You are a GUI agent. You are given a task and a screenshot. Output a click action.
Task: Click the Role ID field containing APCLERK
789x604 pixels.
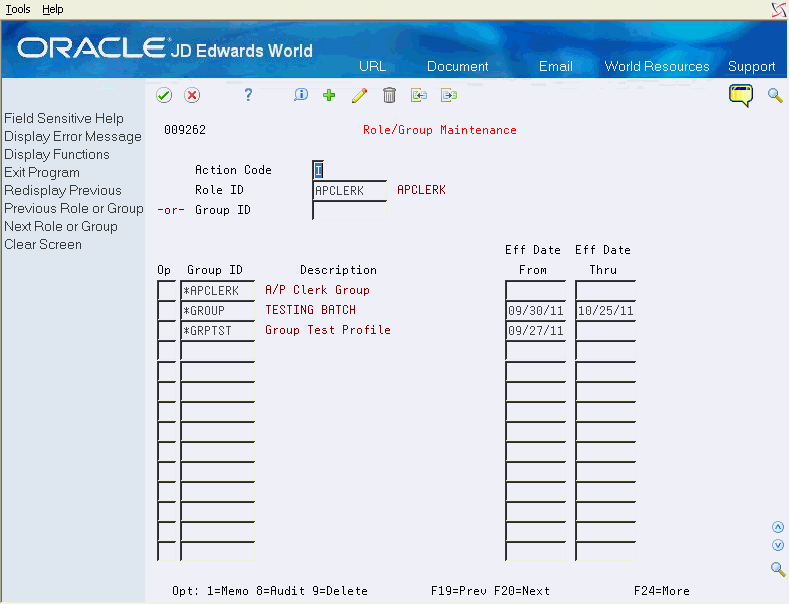350,190
